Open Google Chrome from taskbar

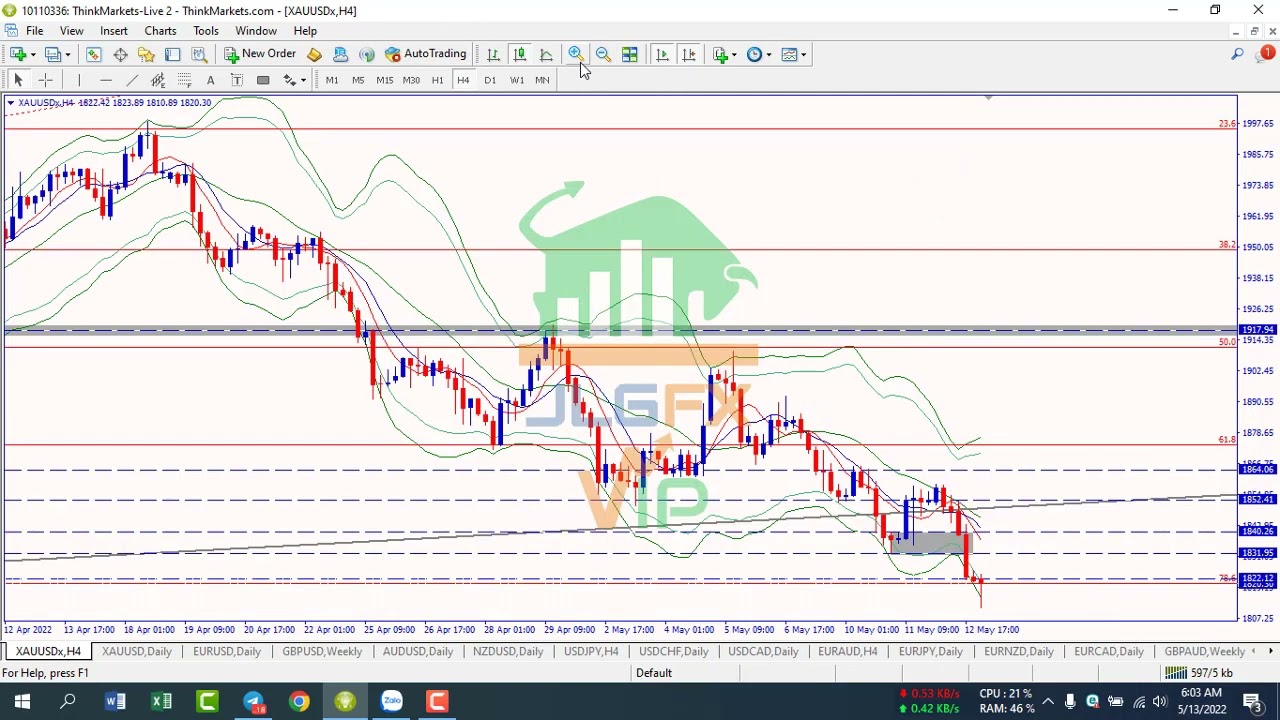(x=299, y=702)
